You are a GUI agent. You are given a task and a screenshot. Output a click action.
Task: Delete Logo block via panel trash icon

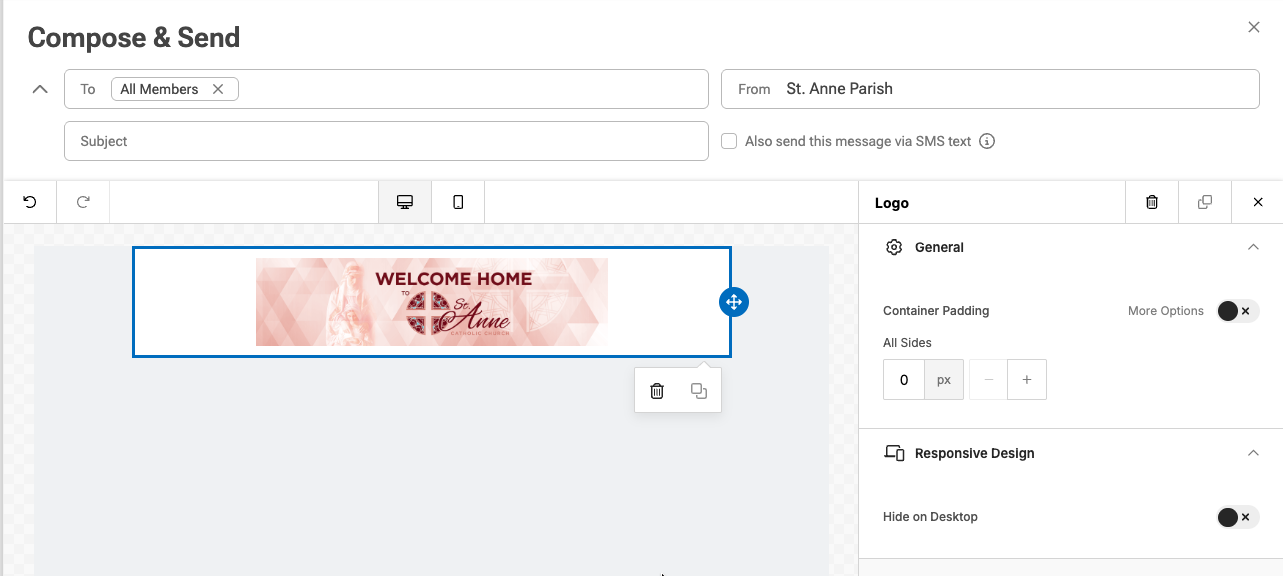[x=1152, y=202]
